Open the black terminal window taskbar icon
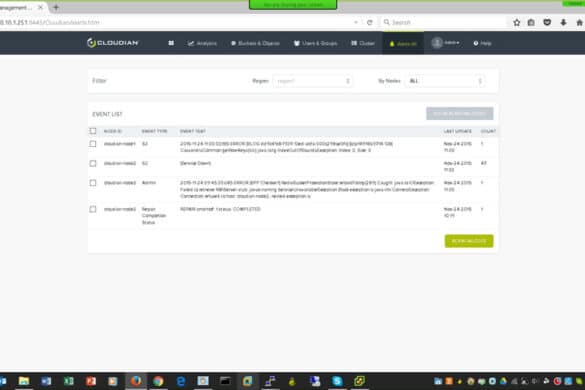The height and width of the screenshot is (390, 585). pos(225,381)
